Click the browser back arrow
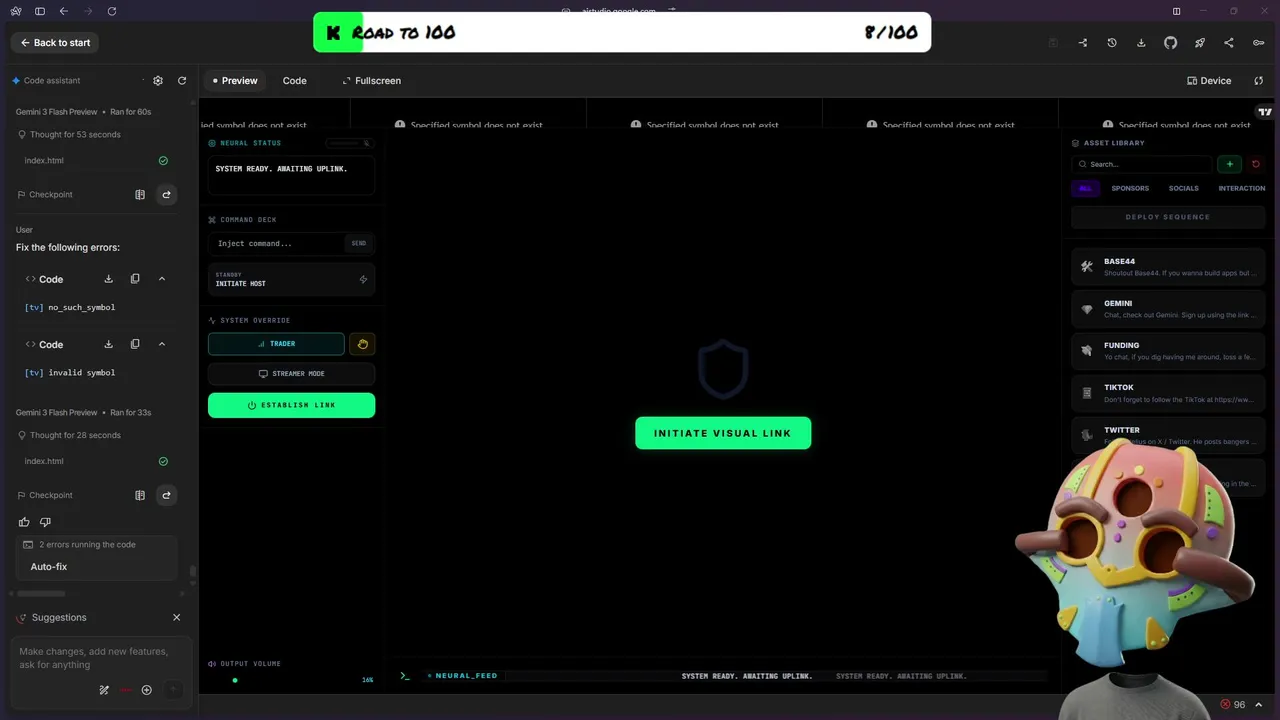Viewport: 1280px width, 720px height. click(x=64, y=11)
